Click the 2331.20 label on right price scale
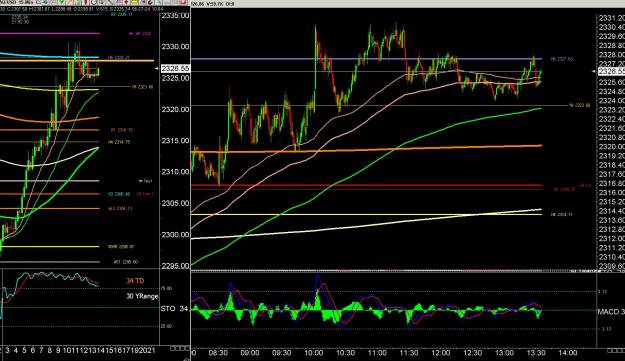Viewport: 625px width, 361px height. (611, 18)
